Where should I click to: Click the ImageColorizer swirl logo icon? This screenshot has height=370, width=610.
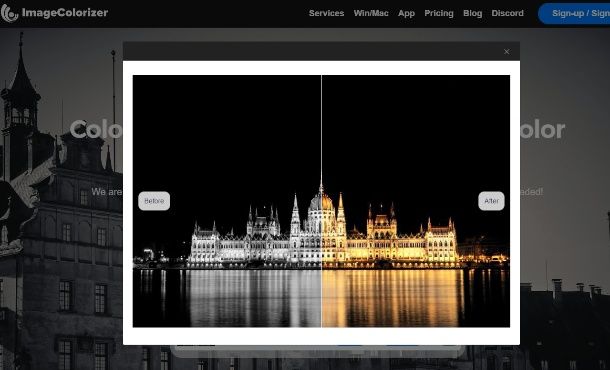[x=9, y=13]
